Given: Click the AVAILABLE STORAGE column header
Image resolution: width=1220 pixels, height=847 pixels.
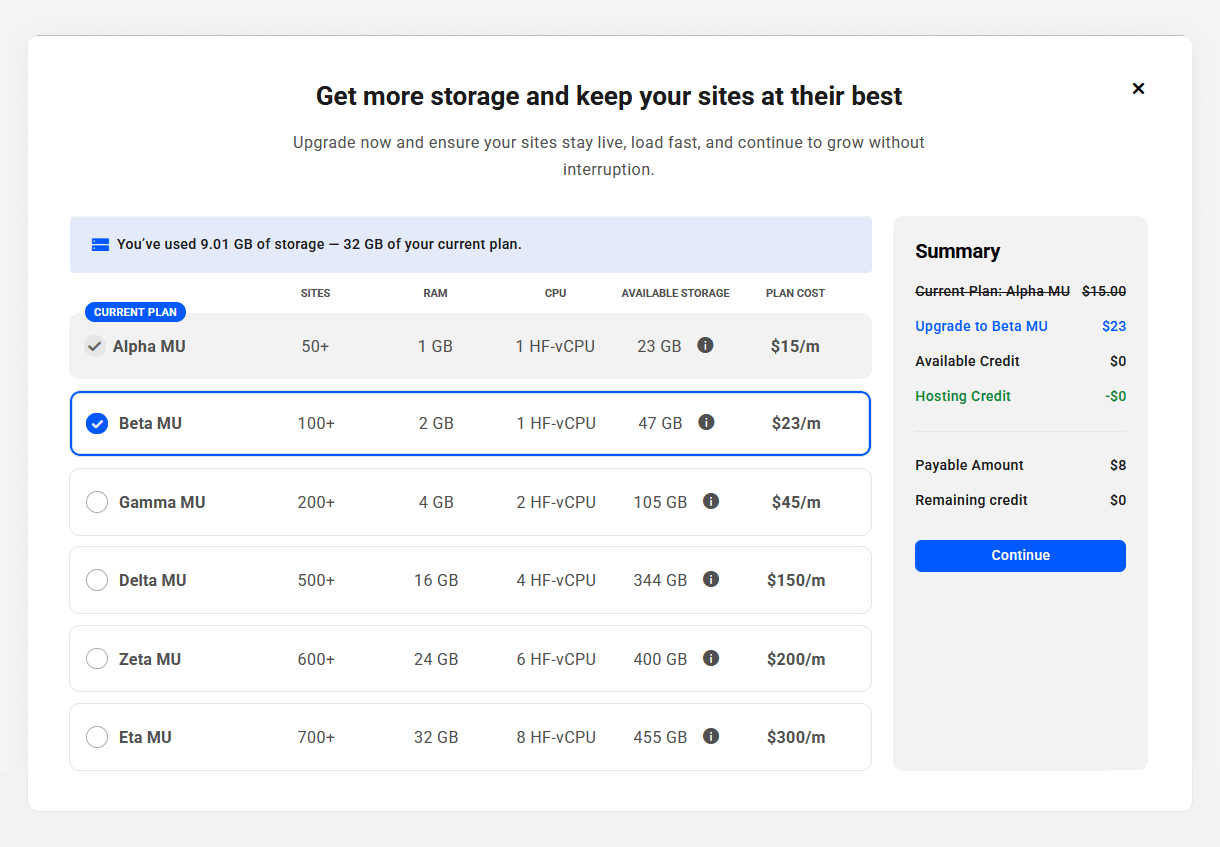Looking at the screenshot, I should coord(675,293).
